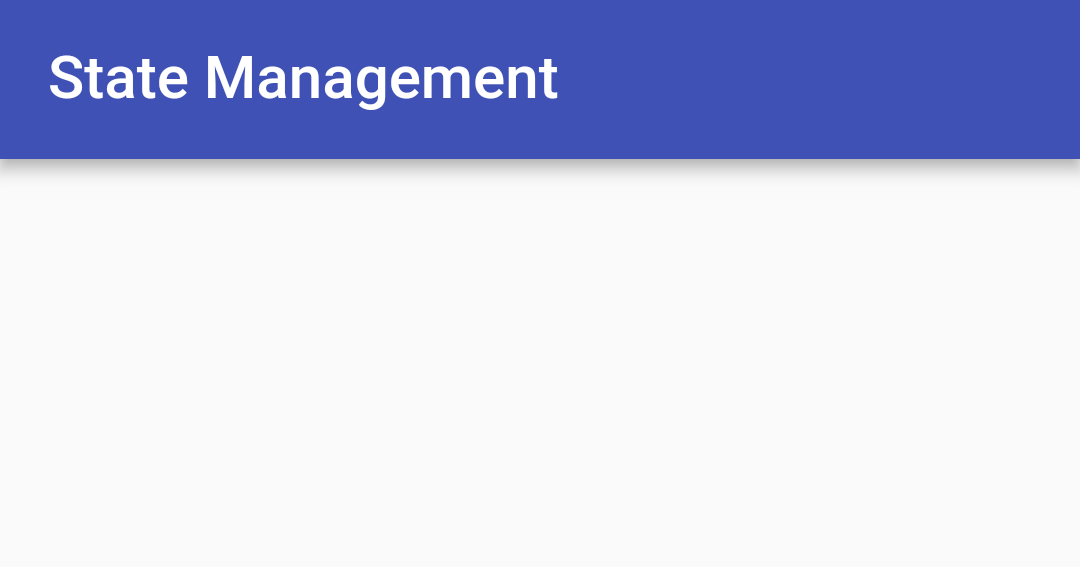Screen dimensions: 1080x567
Task: Click the shadow edge under the app bar
Action: [540, 164]
